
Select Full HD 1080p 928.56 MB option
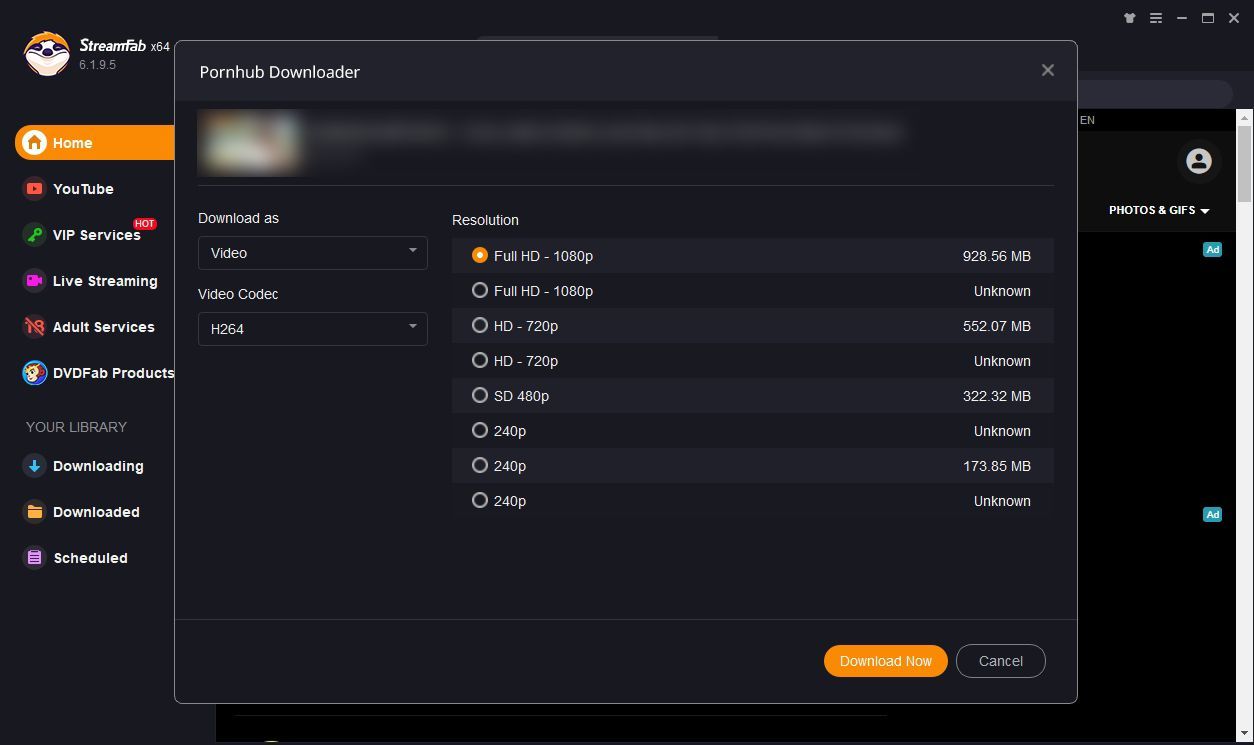coord(752,256)
